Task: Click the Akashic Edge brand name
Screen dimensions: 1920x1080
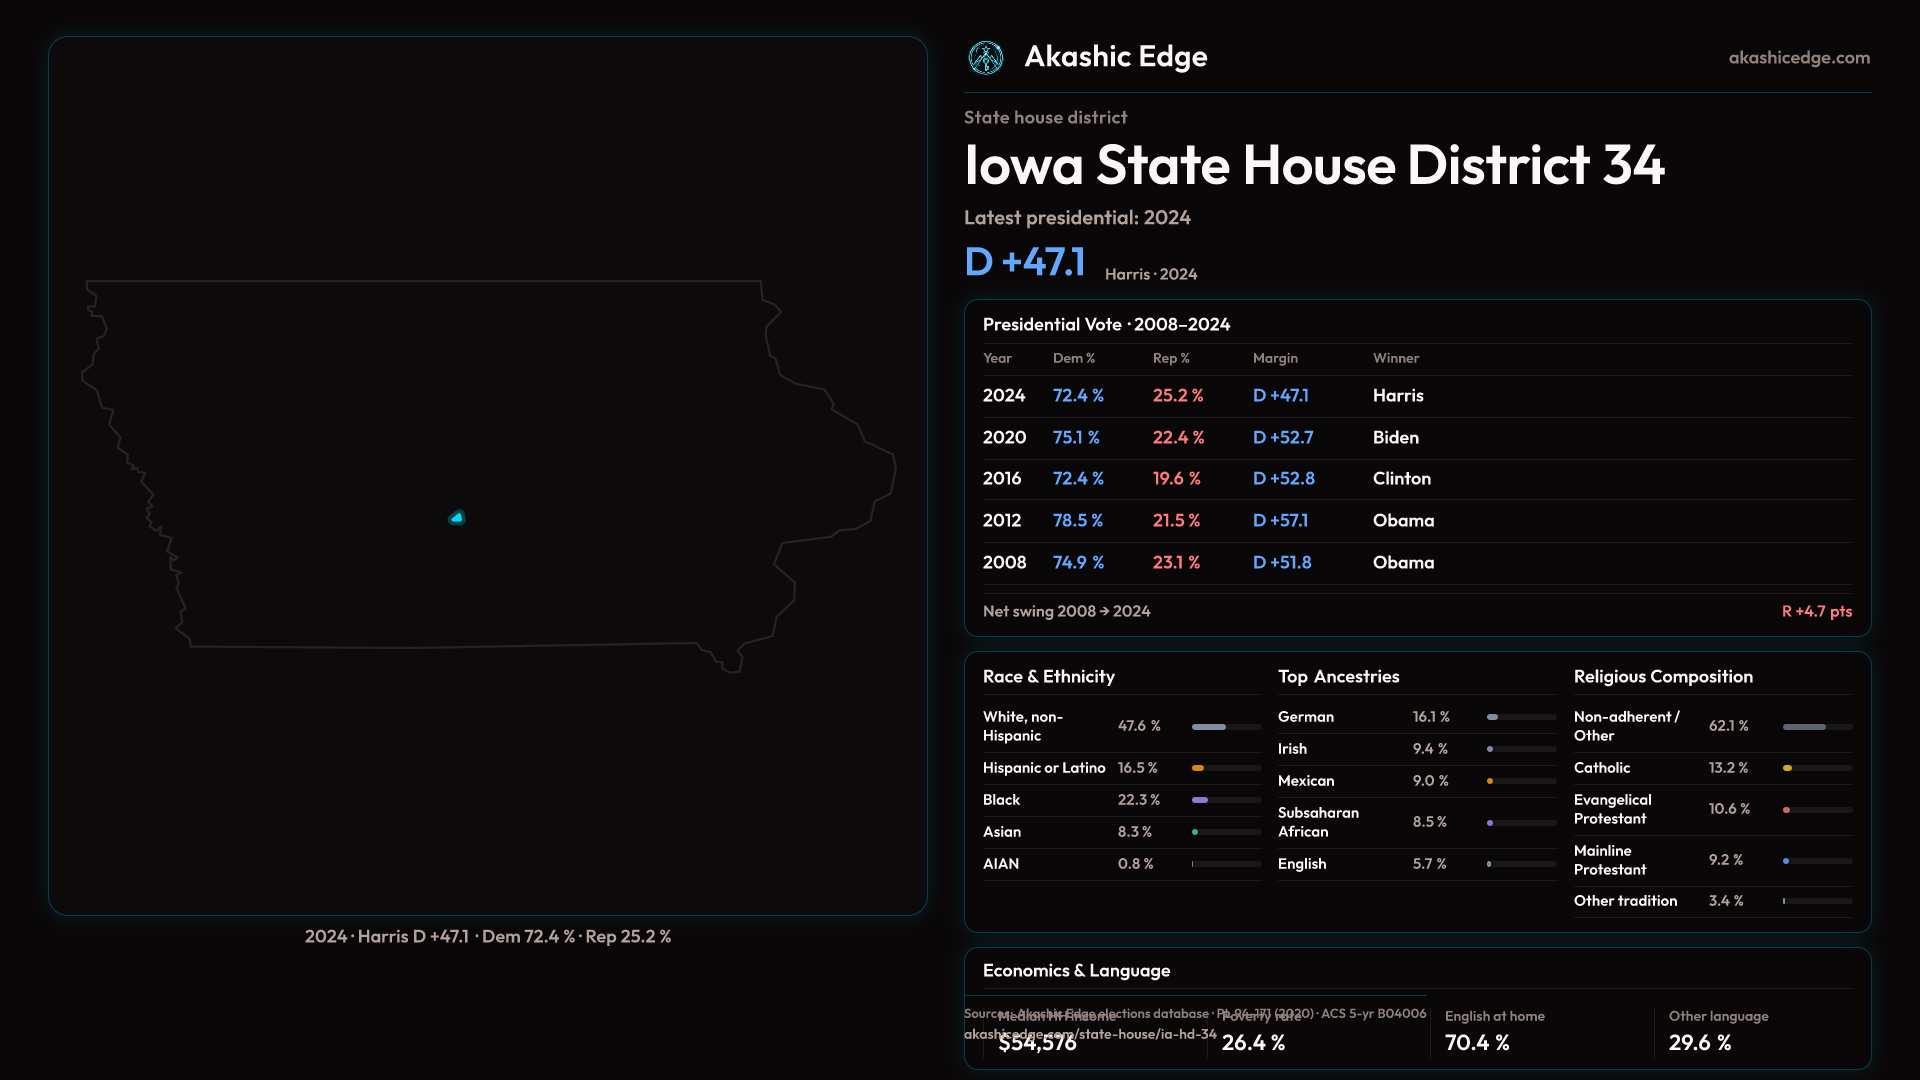Action: pyautogui.click(x=1115, y=57)
